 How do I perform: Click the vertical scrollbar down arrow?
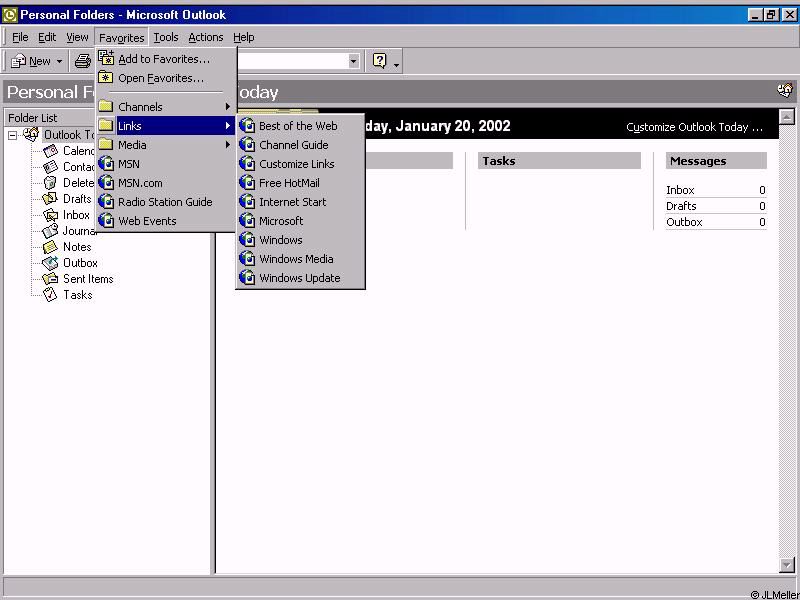coord(786,565)
